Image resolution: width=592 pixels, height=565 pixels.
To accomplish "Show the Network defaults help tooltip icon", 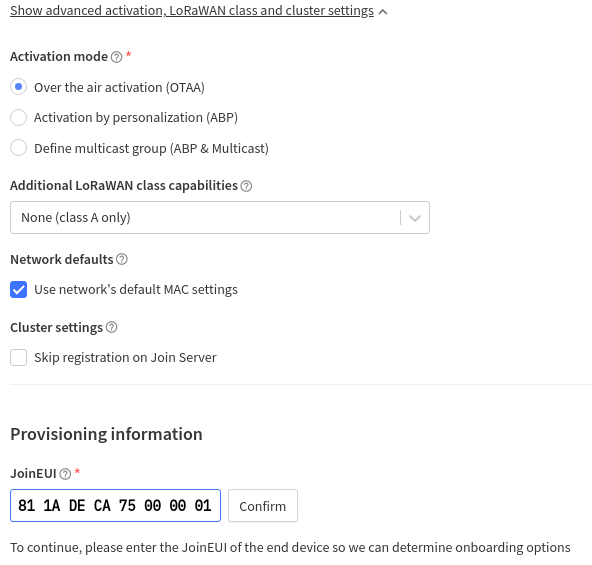I will [x=122, y=259].
